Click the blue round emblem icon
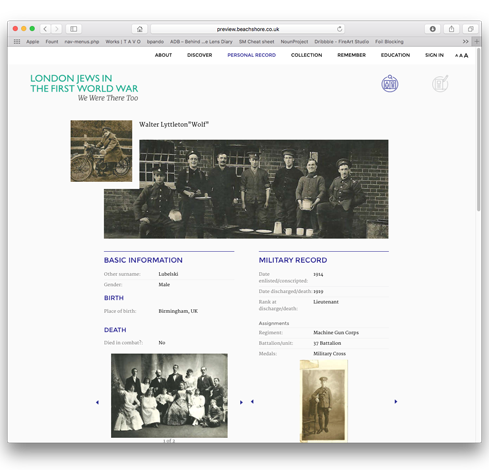The image size is (489, 470). click(390, 83)
